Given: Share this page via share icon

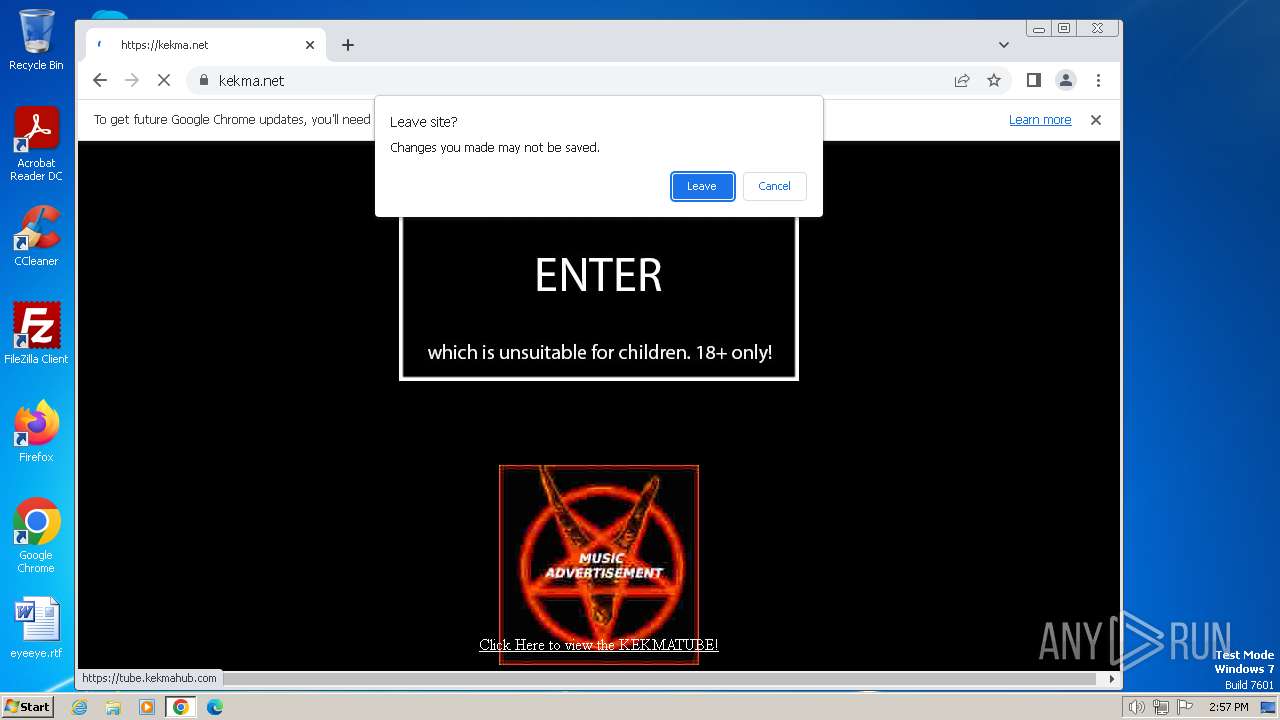Looking at the screenshot, I should 962,80.
